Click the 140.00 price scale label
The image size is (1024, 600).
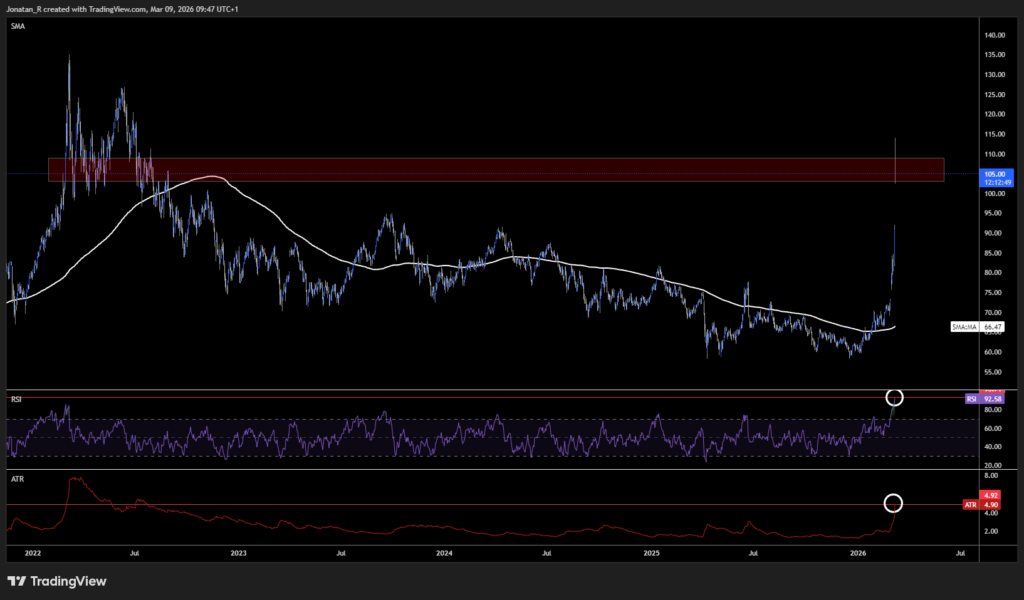tap(994, 35)
